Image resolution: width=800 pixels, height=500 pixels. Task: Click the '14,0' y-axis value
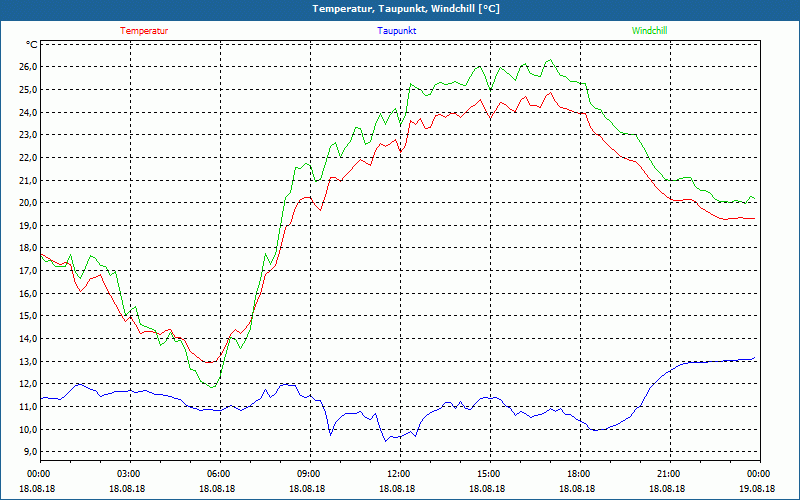(29, 339)
